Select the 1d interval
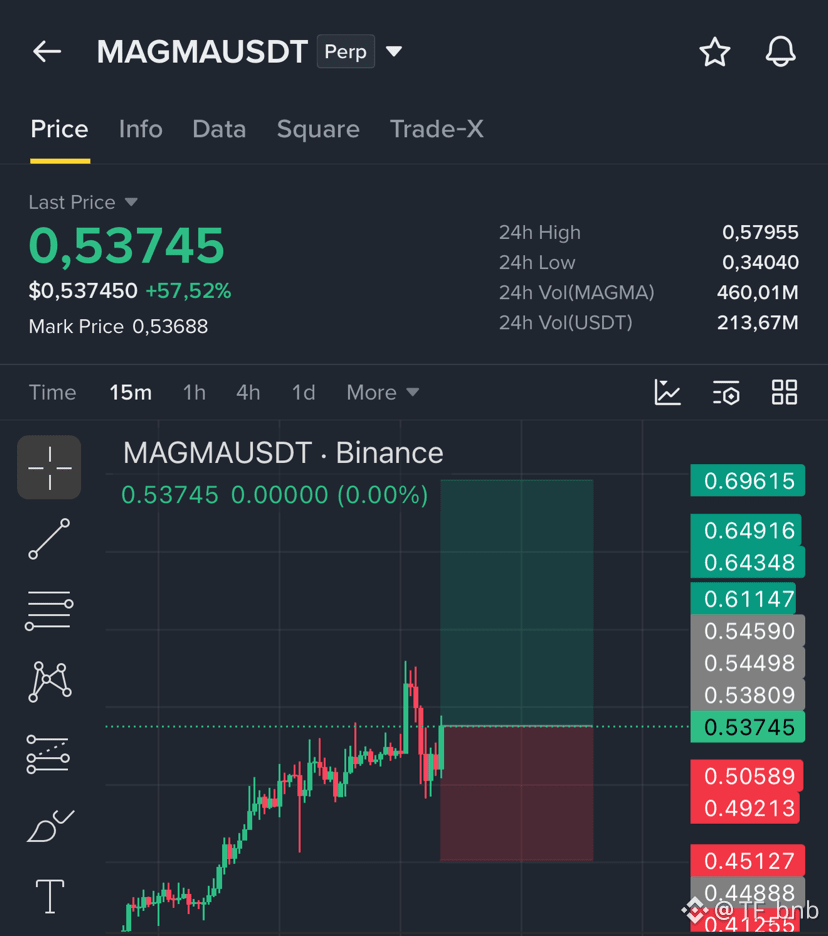This screenshot has height=936, width=828. 303,393
